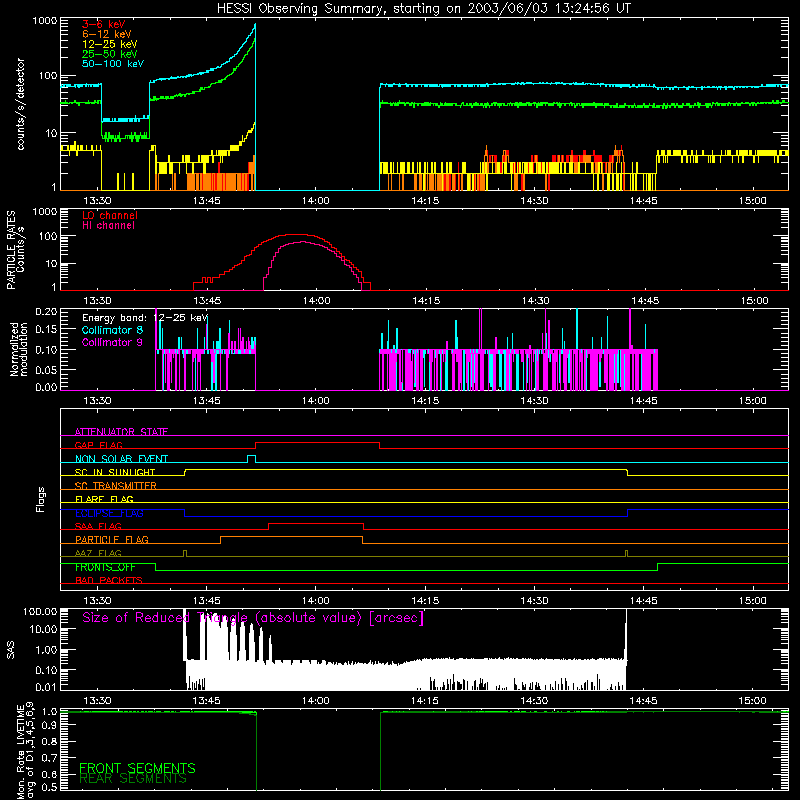Click the SAA_FLAG label

pos(98,526)
